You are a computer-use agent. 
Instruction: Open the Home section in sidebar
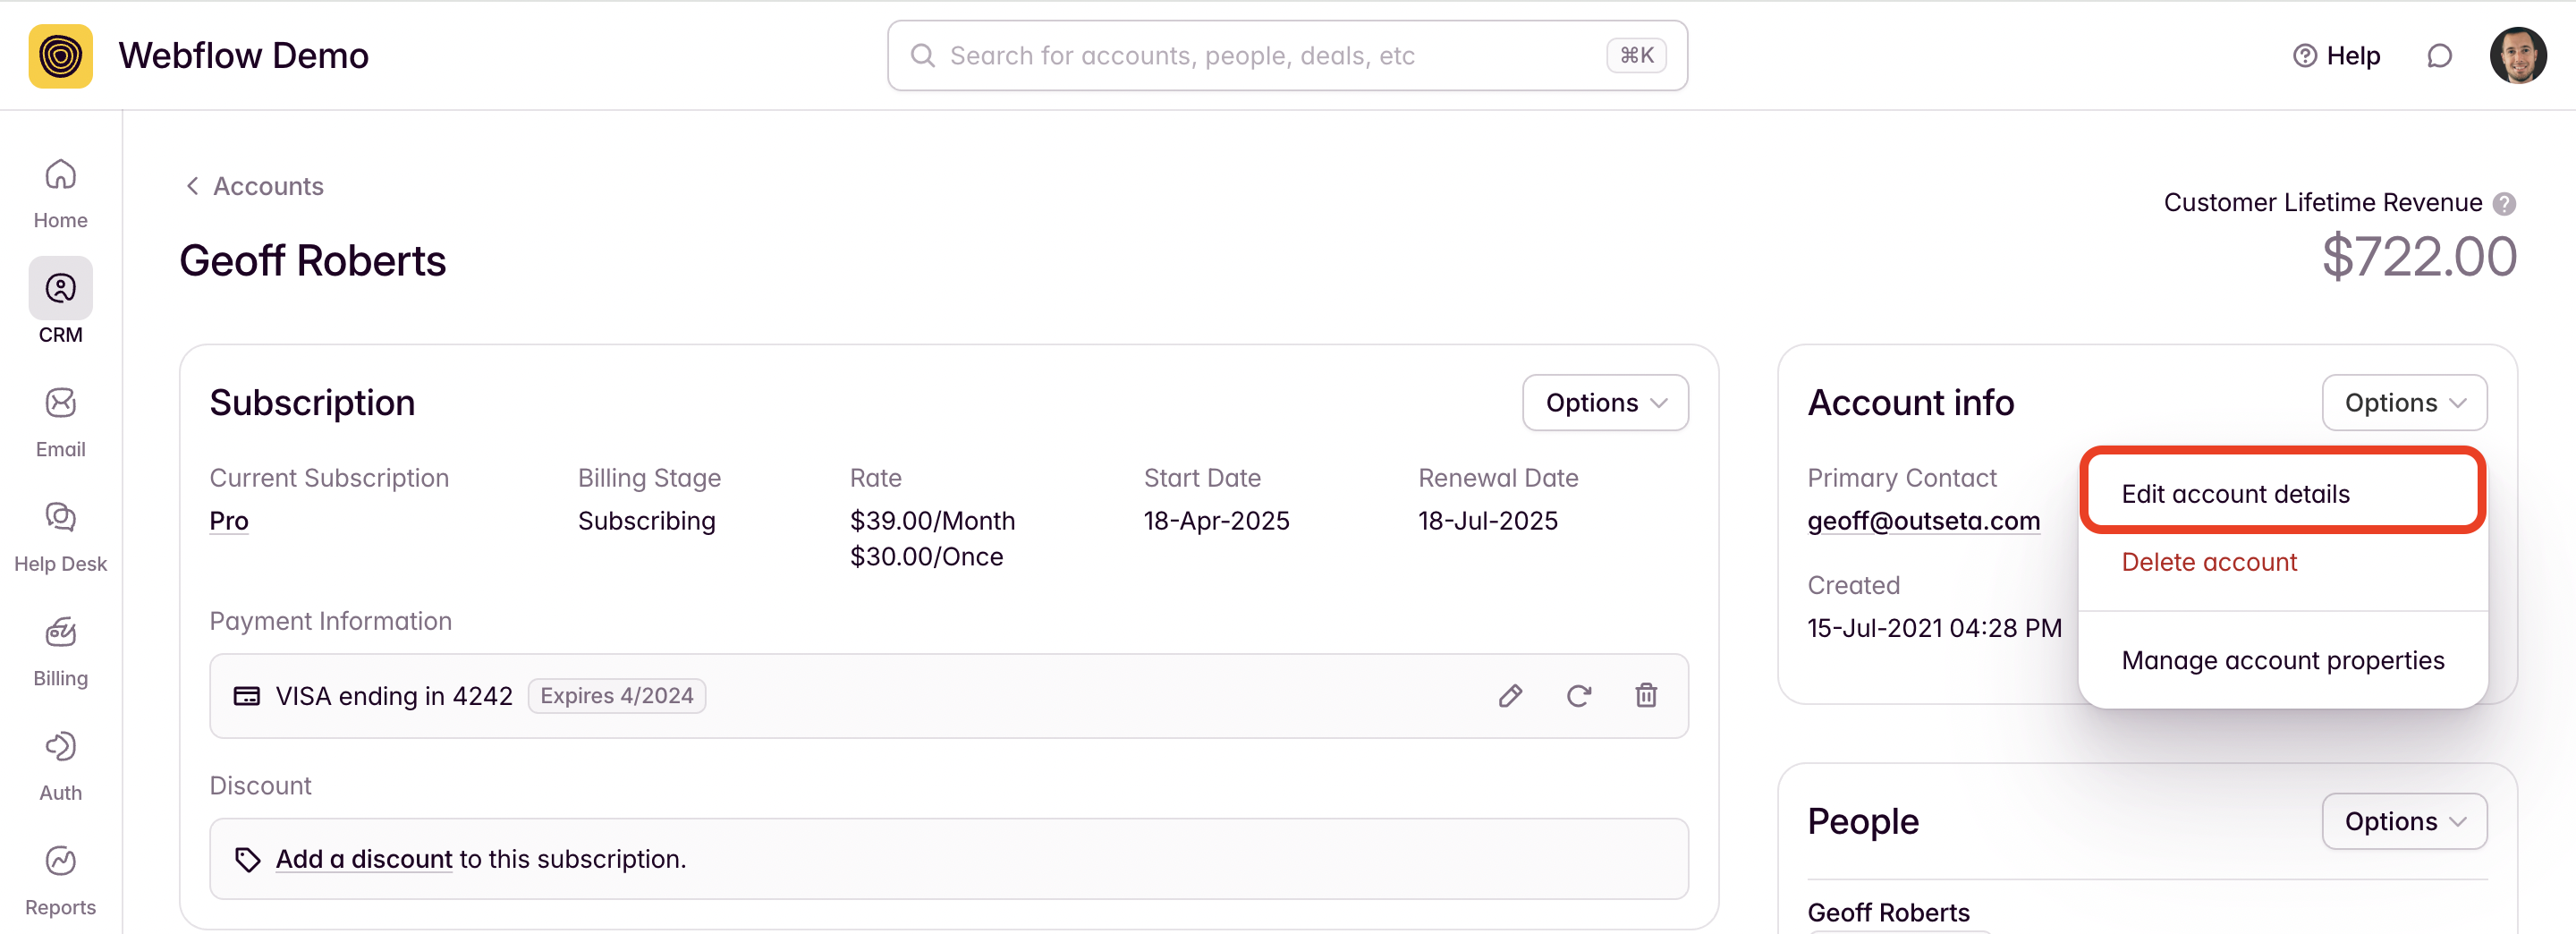click(x=60, y=194)
